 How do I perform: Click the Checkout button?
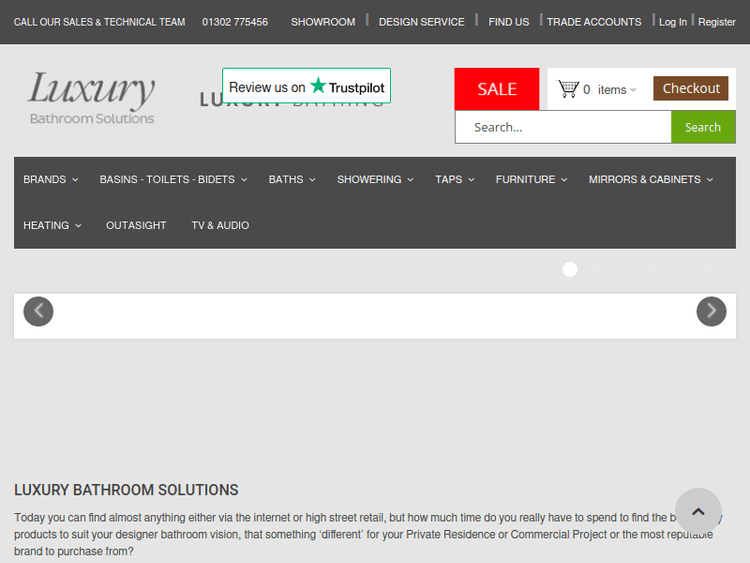[x=691, y=89]
